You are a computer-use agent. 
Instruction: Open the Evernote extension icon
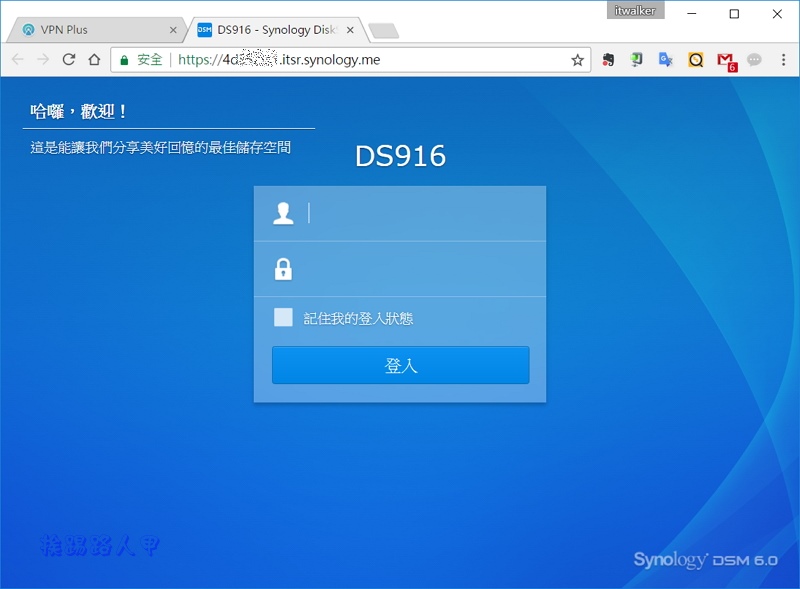[608, 60]
